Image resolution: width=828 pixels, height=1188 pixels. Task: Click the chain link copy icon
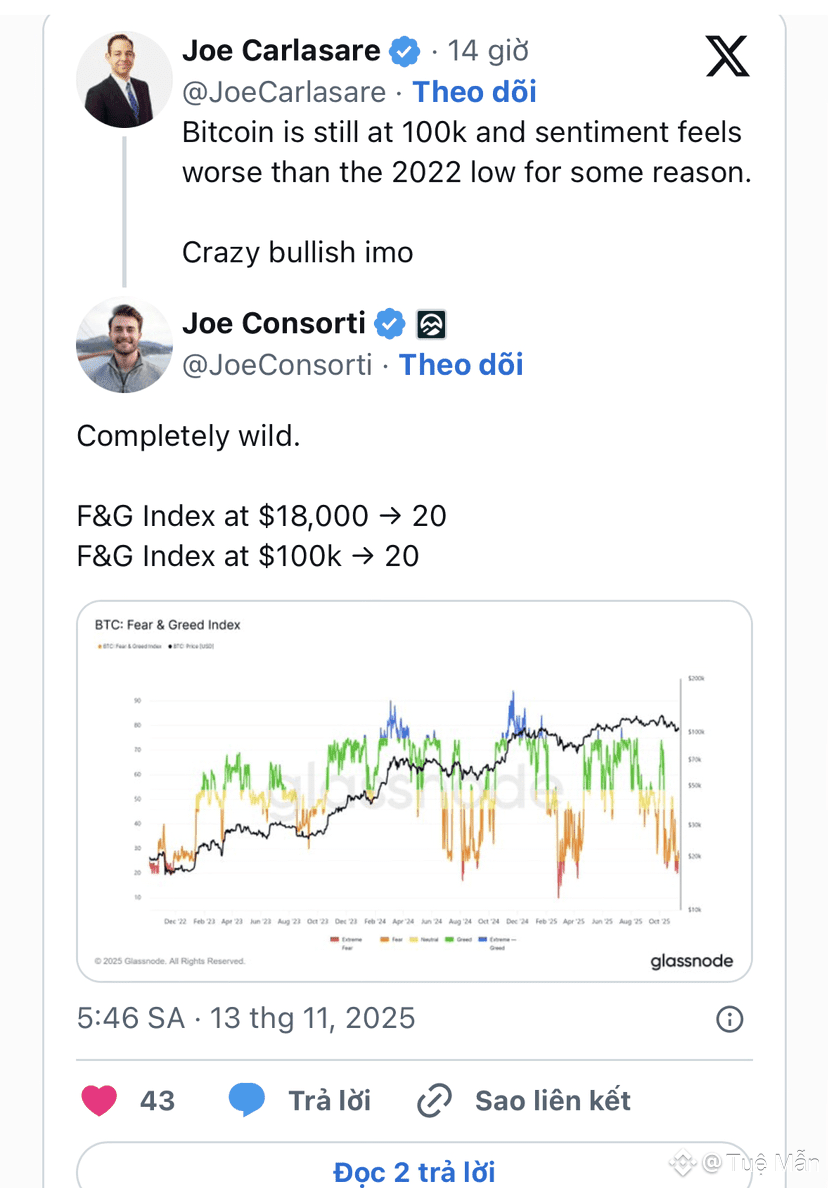(x=434, y=1101)
